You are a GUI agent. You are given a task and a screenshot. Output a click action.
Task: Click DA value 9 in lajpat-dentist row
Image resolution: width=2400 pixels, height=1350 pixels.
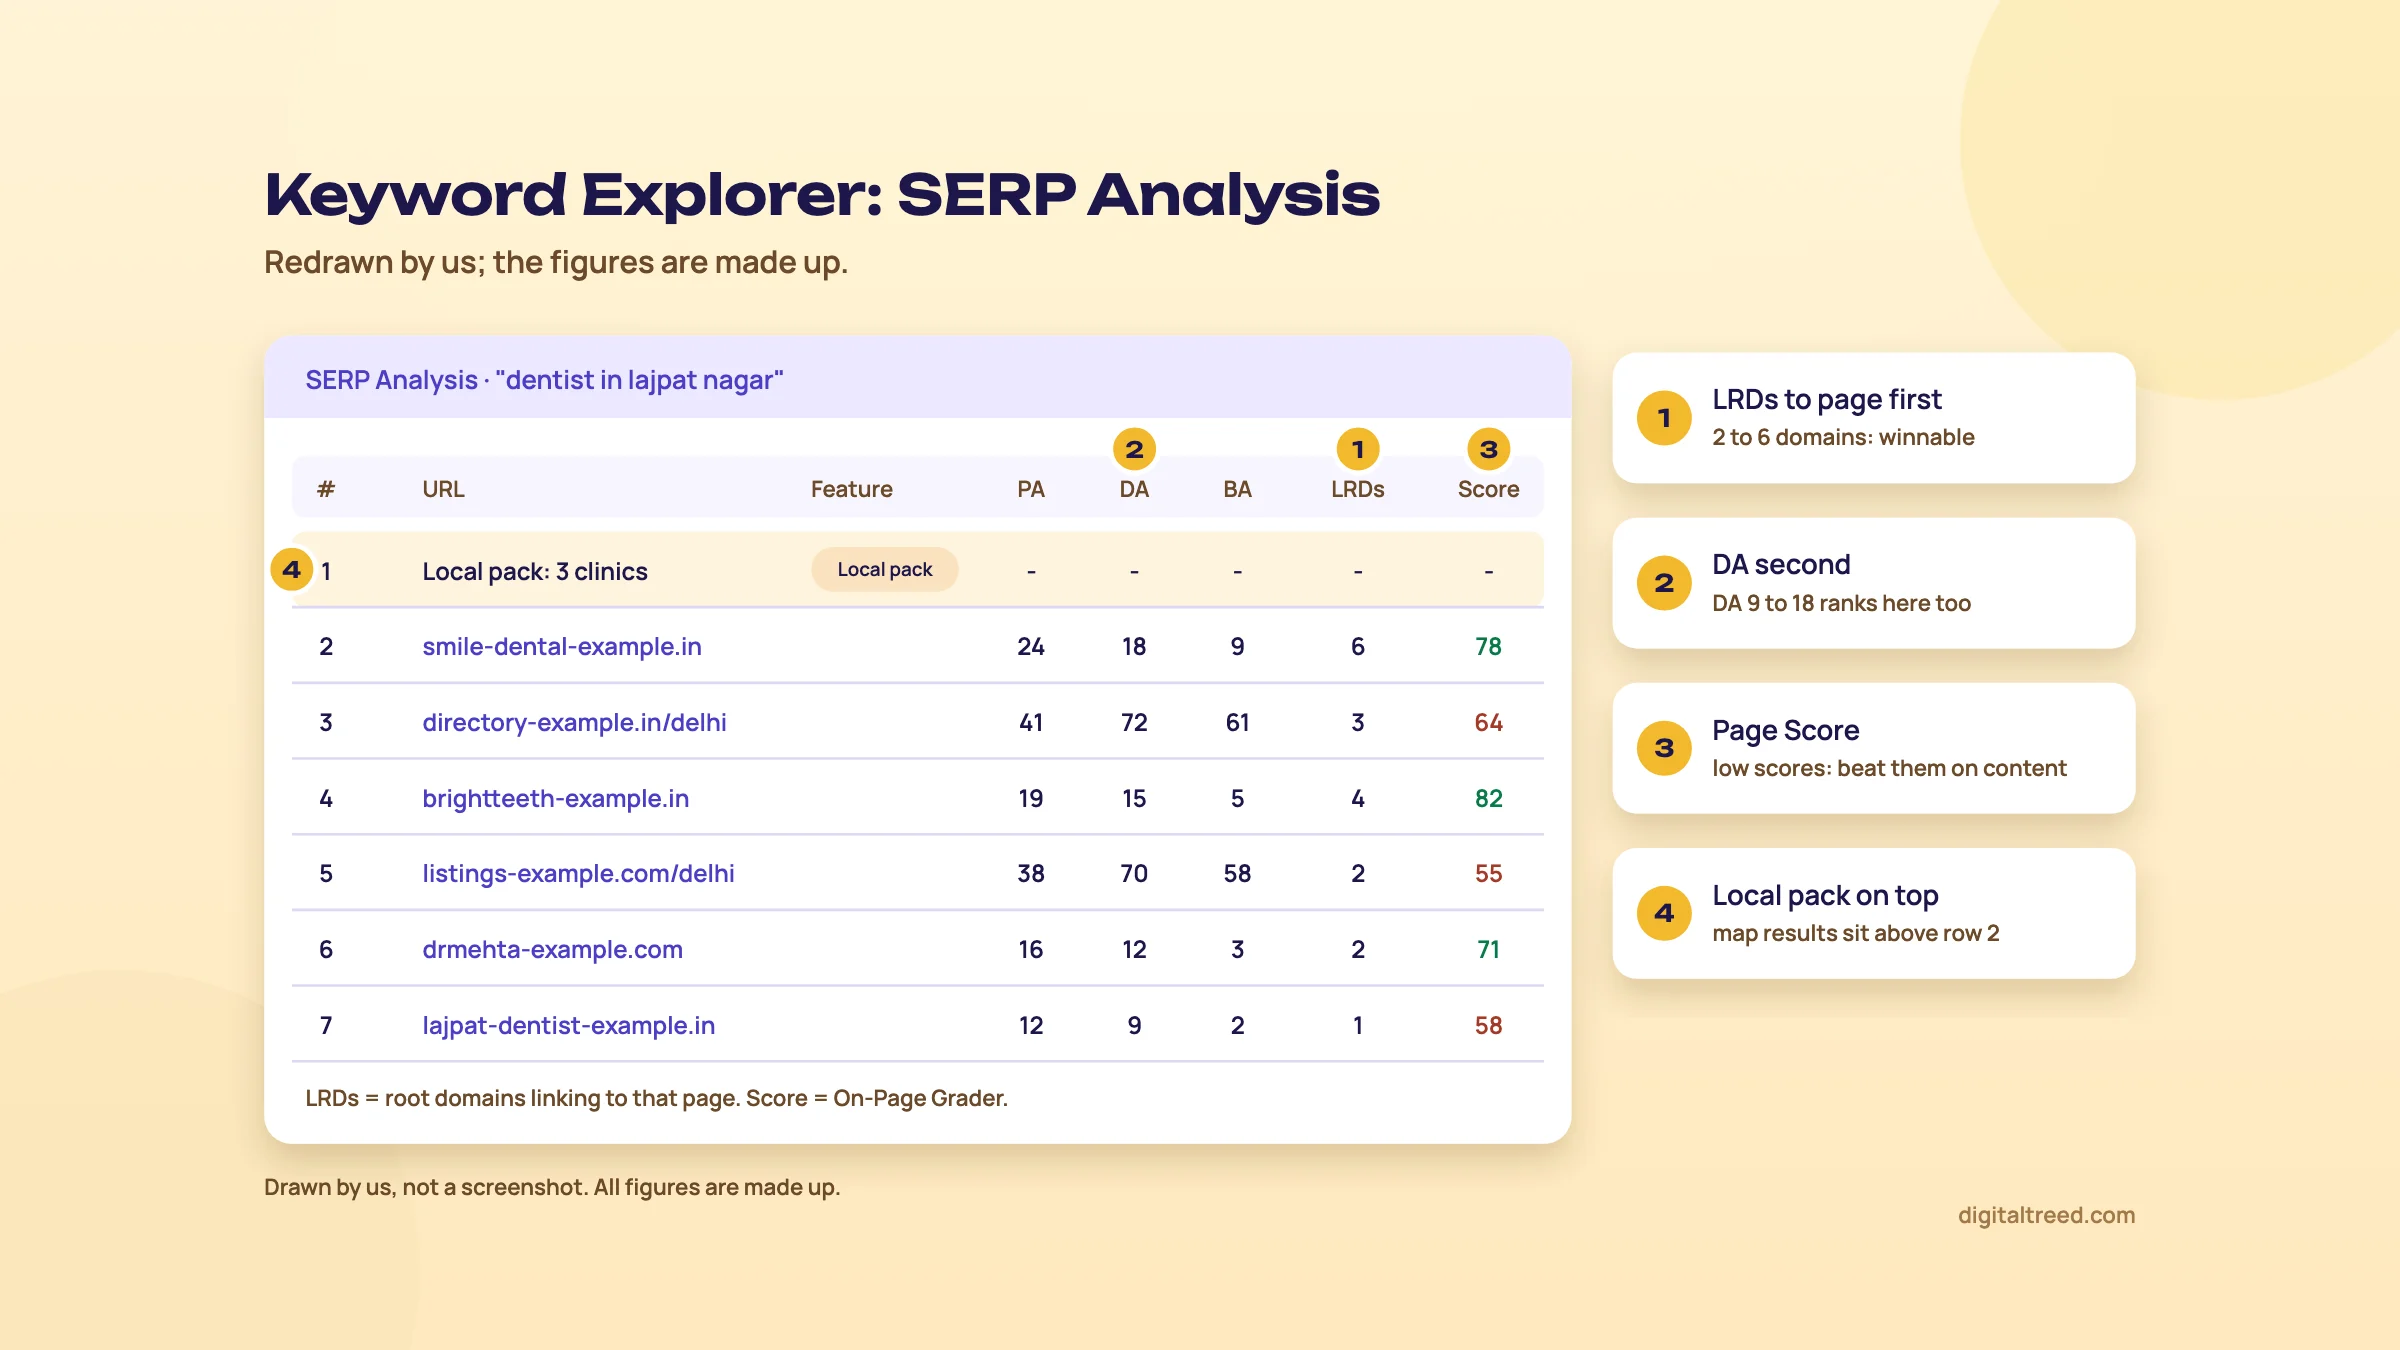click(x=1134, y=1025)
